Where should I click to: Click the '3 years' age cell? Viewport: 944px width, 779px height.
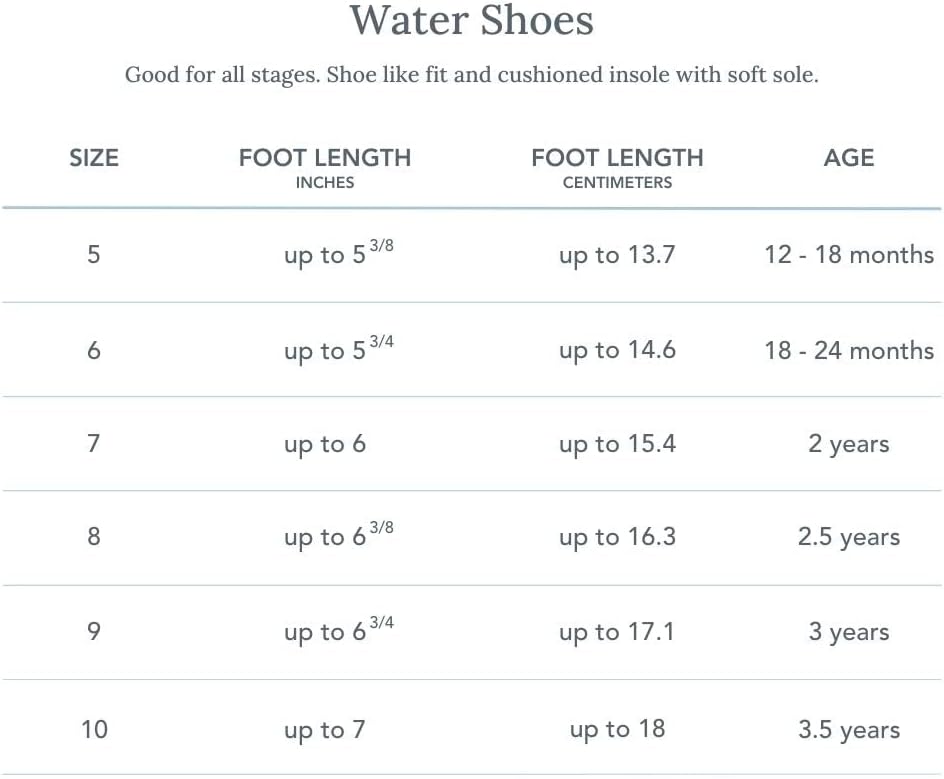coord(849,633)
